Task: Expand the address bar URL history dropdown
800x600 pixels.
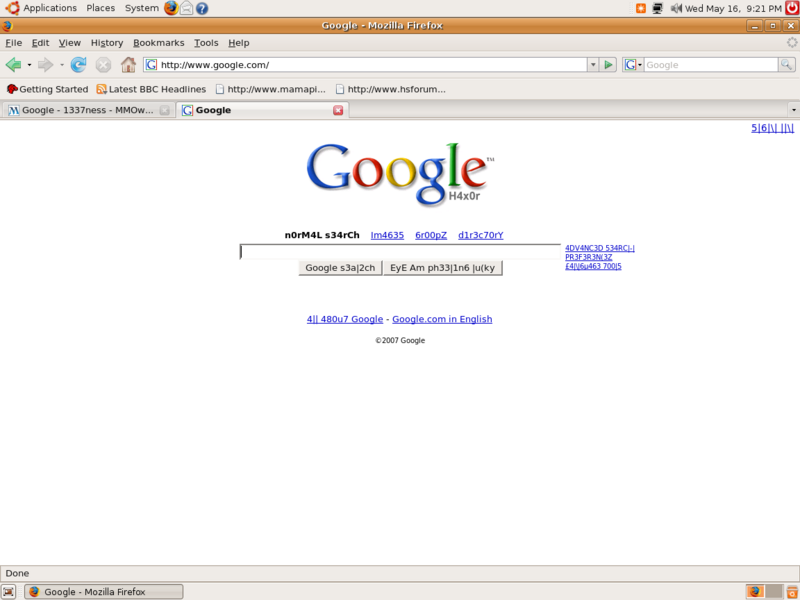Action: click(x=593, y=65)
